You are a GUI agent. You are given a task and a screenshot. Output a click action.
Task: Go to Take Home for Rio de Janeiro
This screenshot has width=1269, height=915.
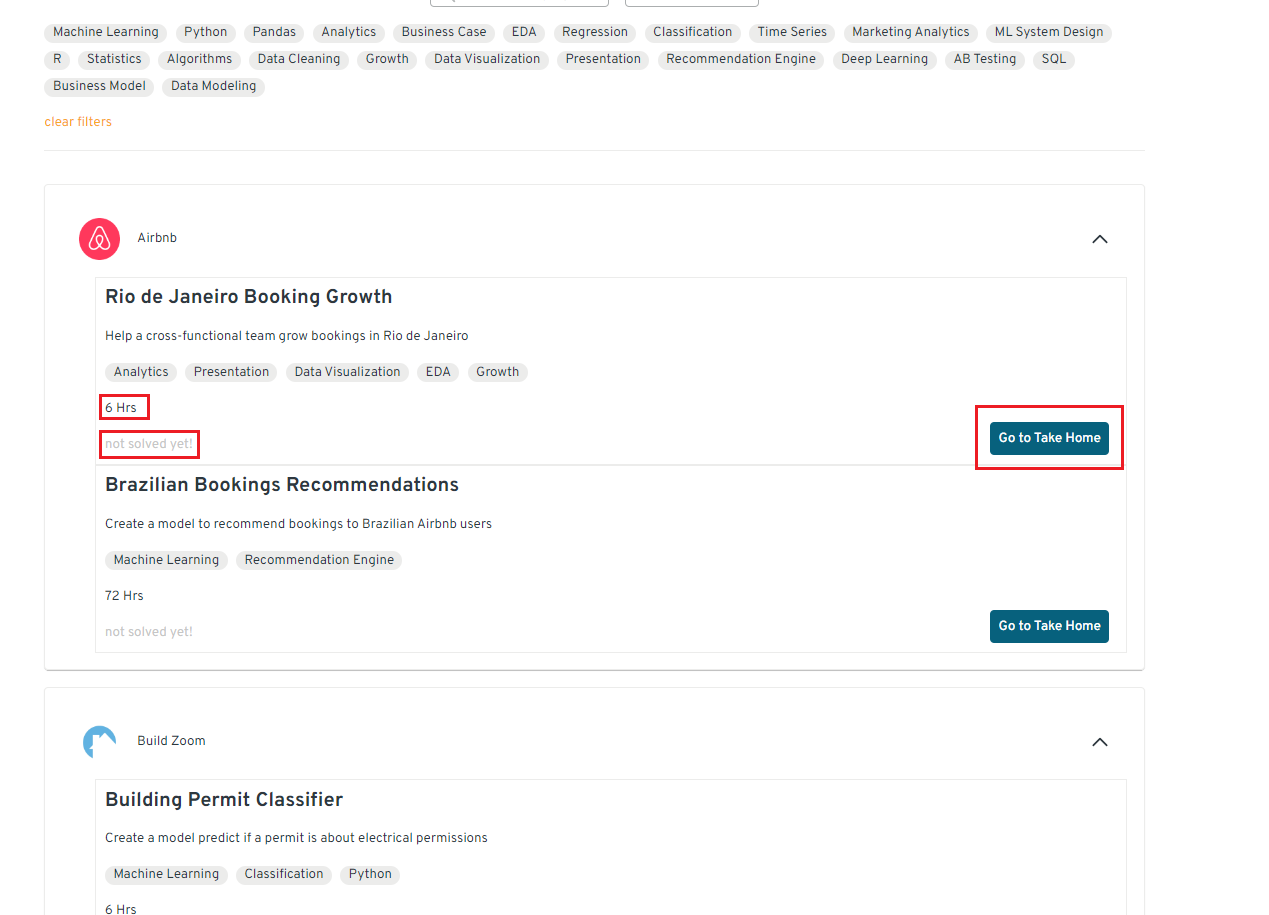1049,438
